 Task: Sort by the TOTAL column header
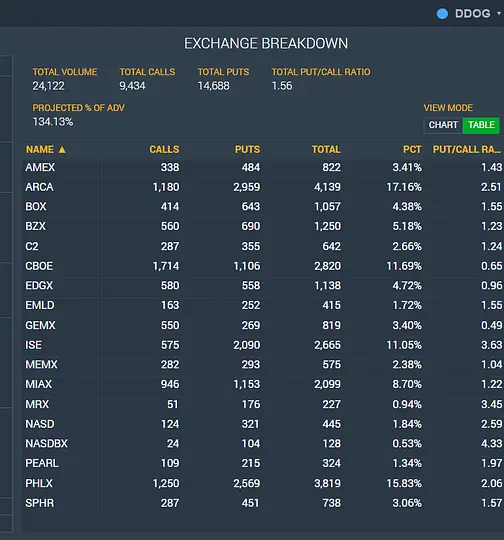(326, 149)
